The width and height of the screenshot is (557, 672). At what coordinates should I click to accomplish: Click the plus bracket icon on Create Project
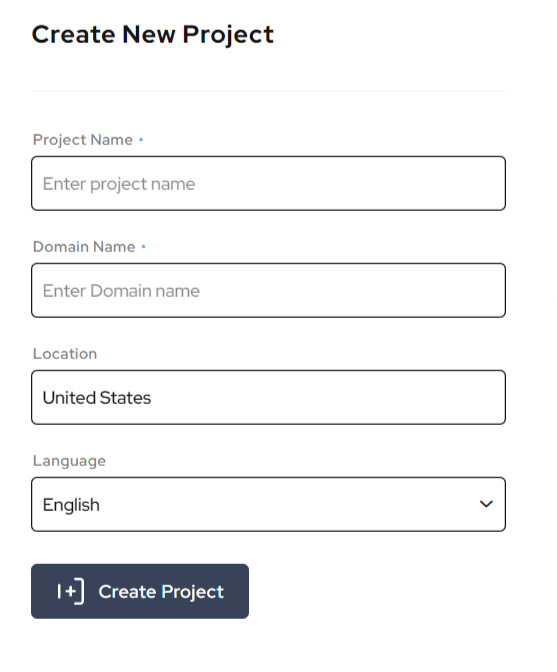point(71,591)
